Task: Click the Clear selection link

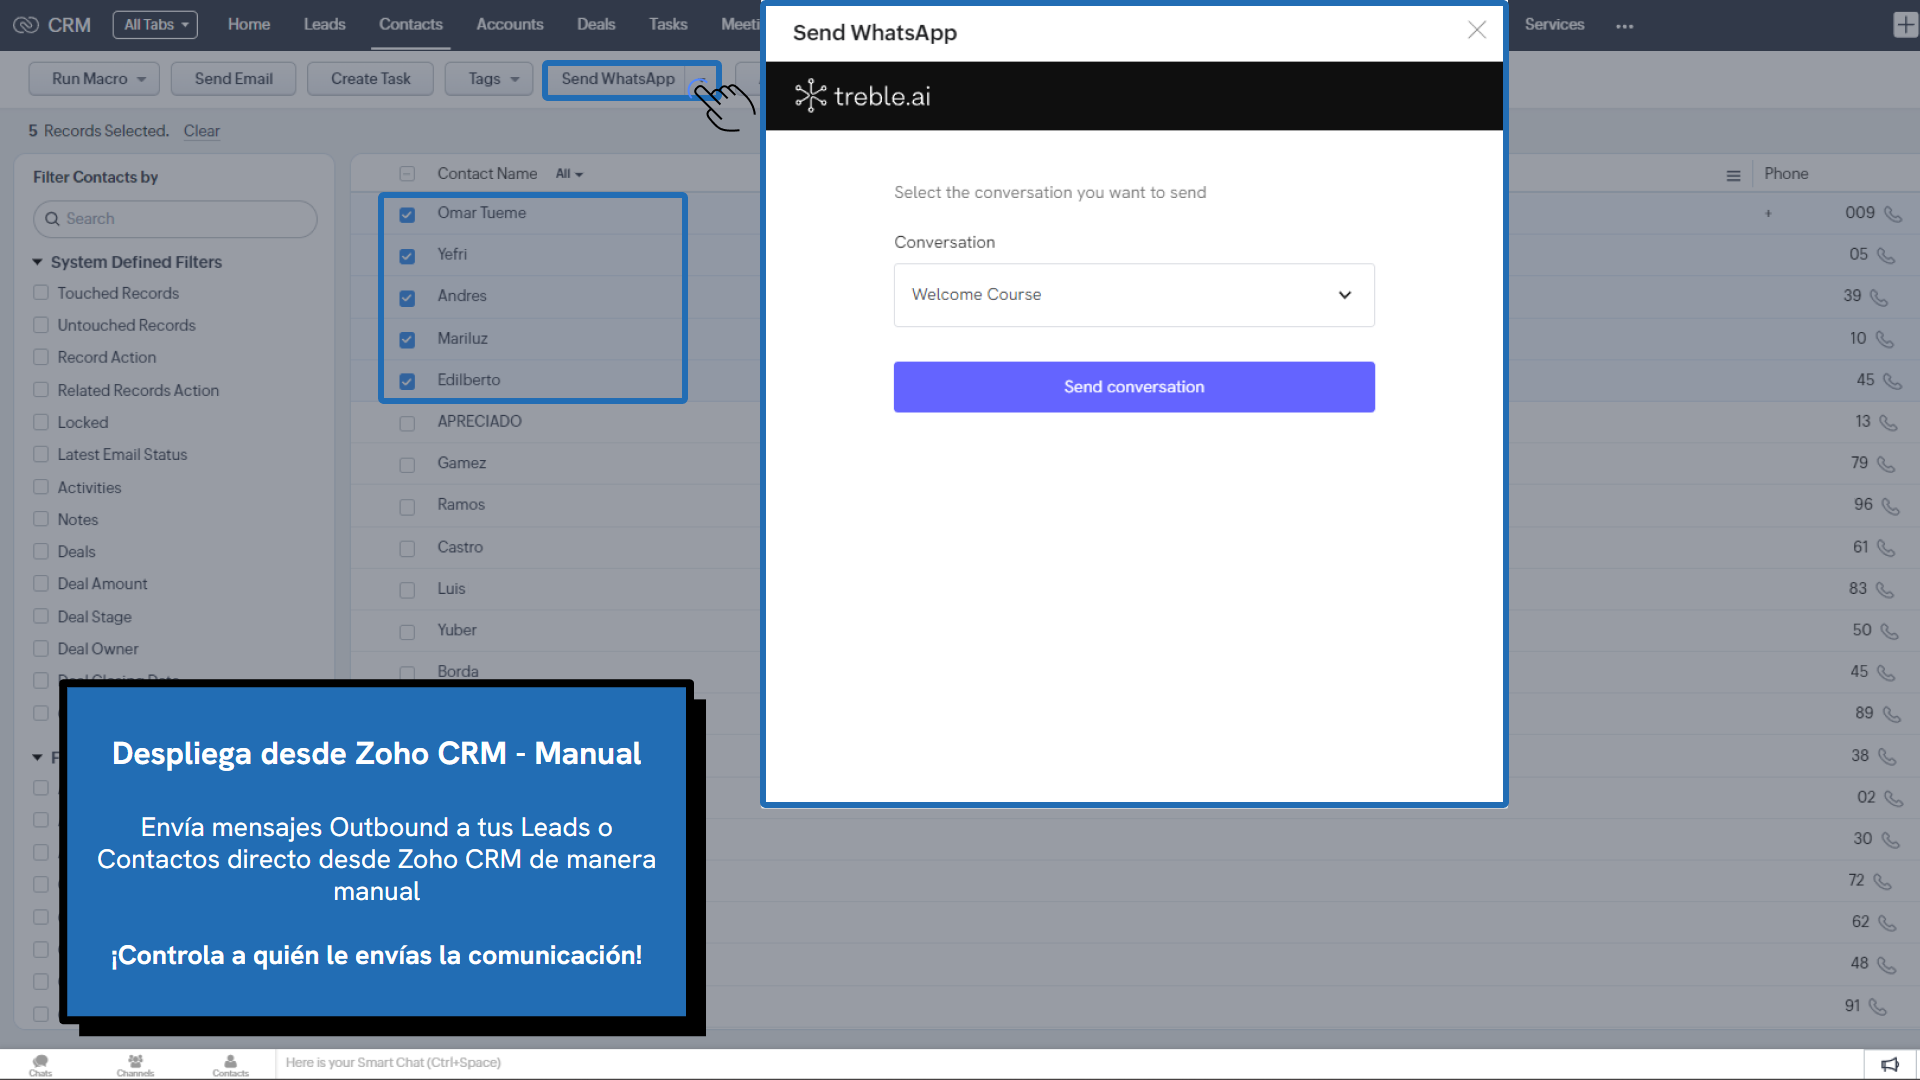Action: [201, 131]
